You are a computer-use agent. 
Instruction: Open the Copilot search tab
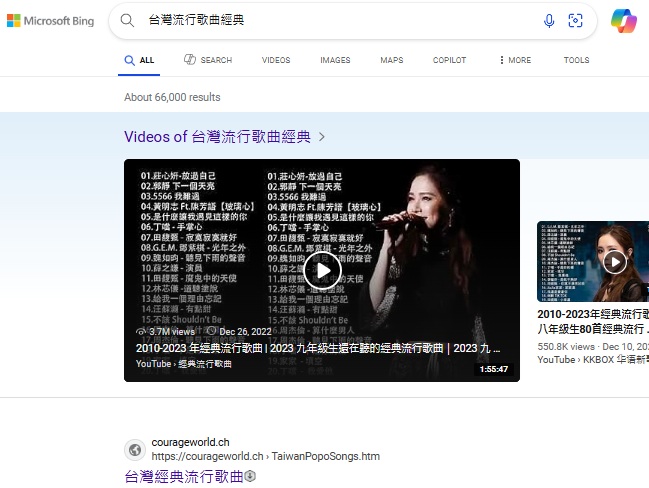coord(449,60)
